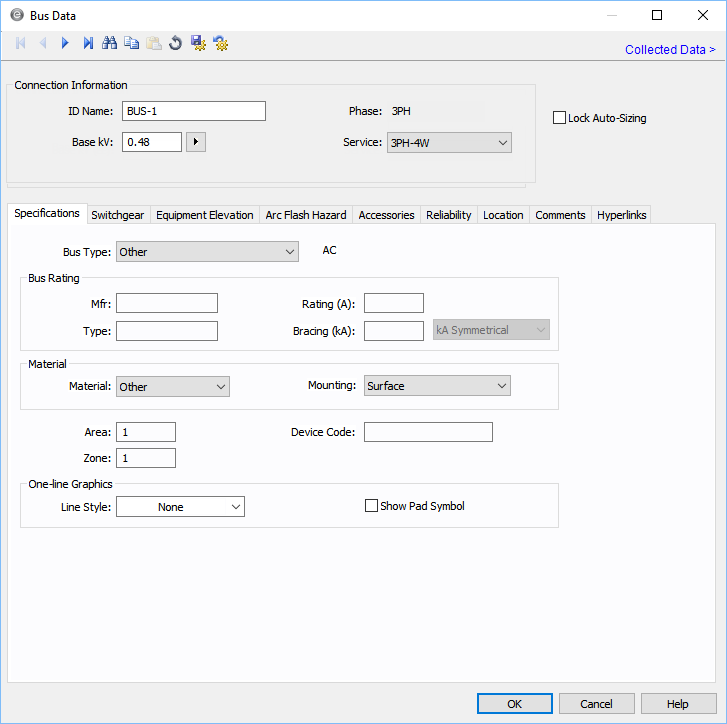Click the save-as-default disk gear icon
727x724 pixels.
click(198, 43)
